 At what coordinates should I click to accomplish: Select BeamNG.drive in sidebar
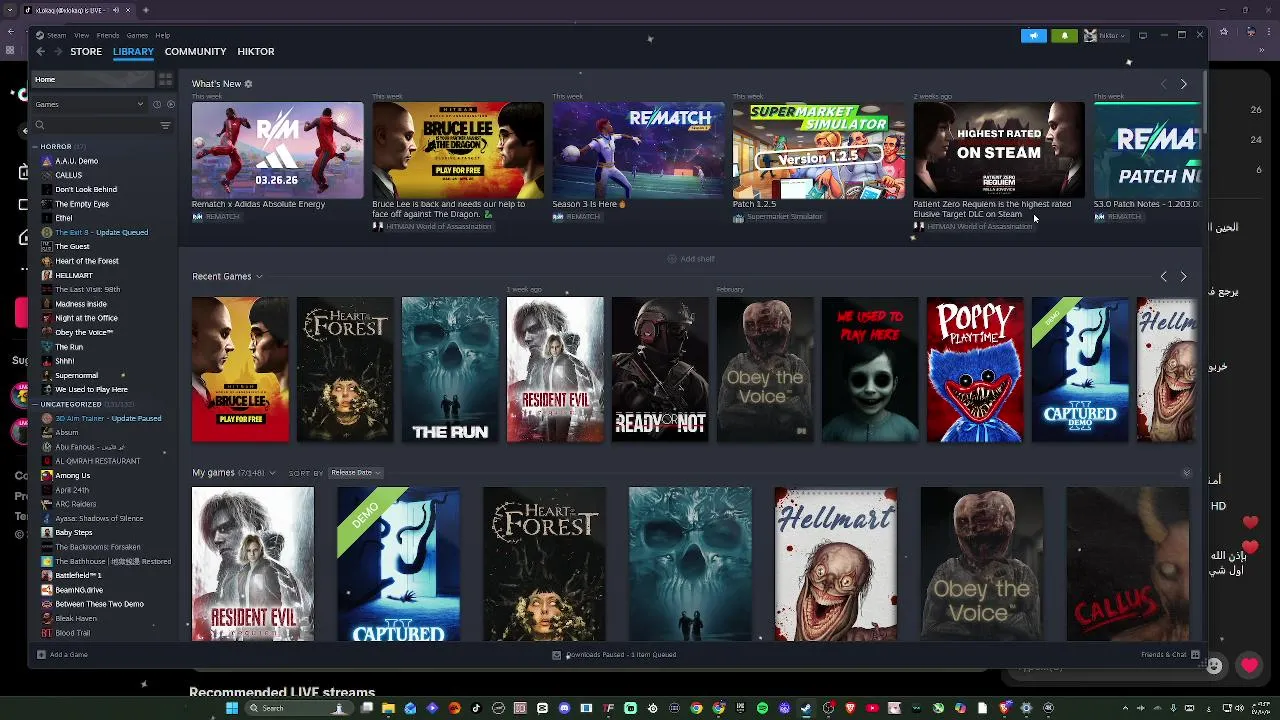point(79,590)
